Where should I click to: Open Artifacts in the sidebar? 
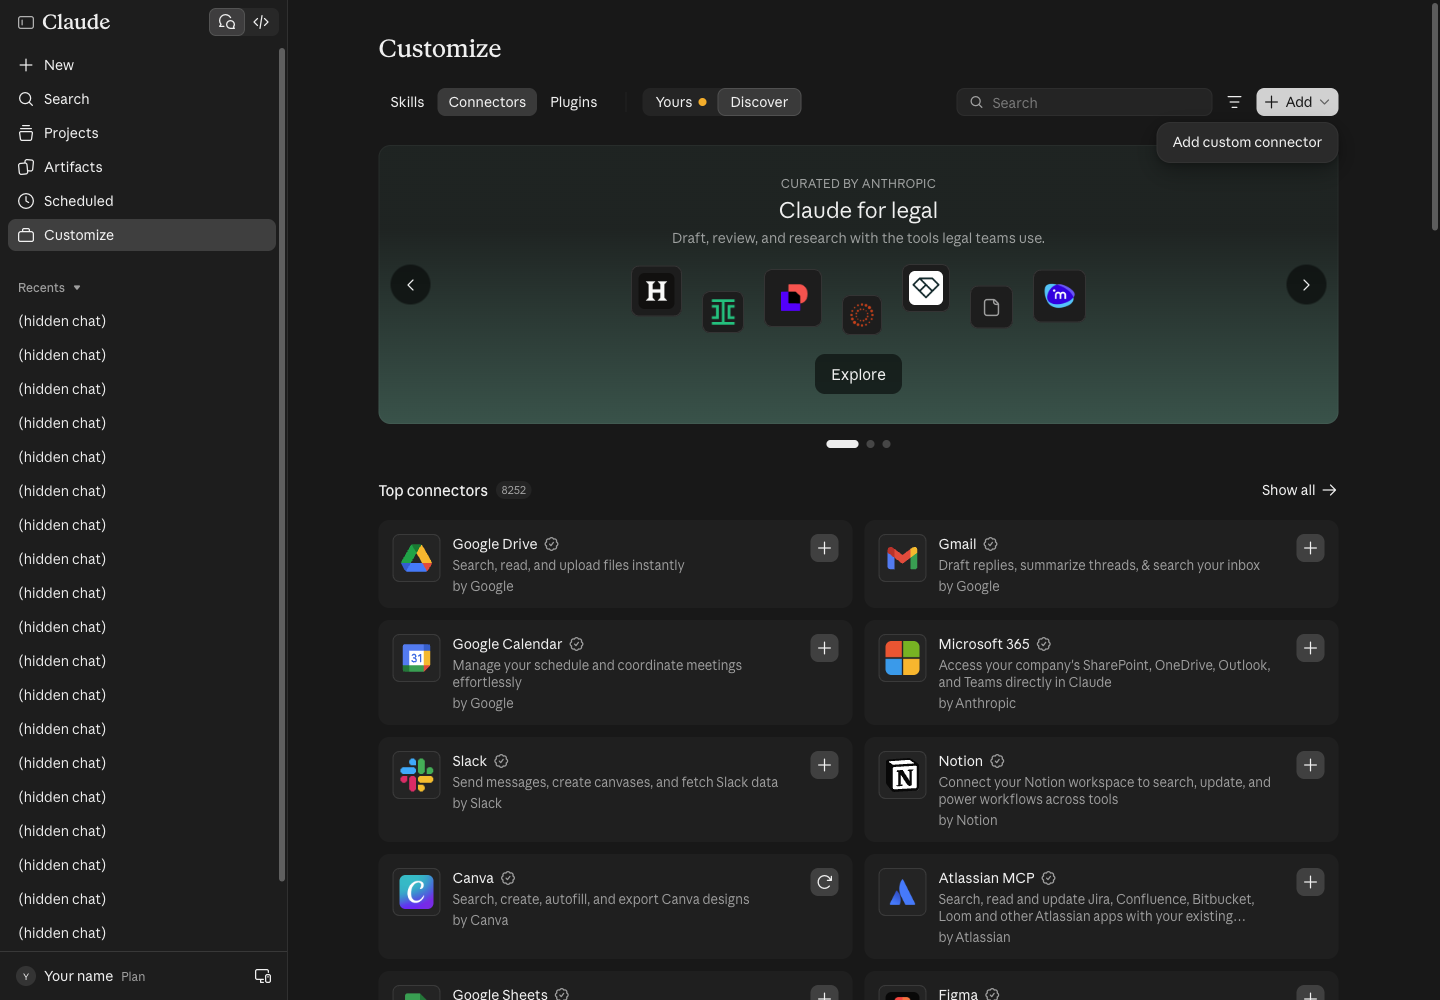click(142, 167)
